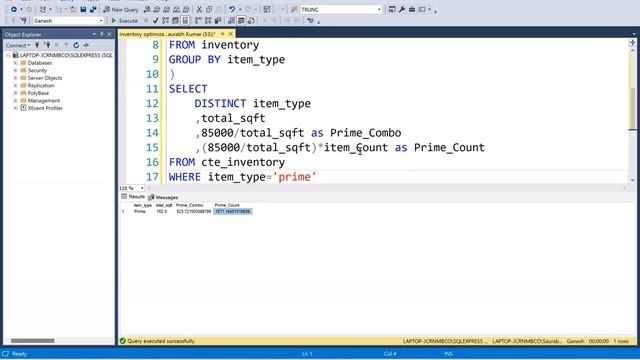Click the Include Live Query Statistics icon
640x360 pixels.
208,20
